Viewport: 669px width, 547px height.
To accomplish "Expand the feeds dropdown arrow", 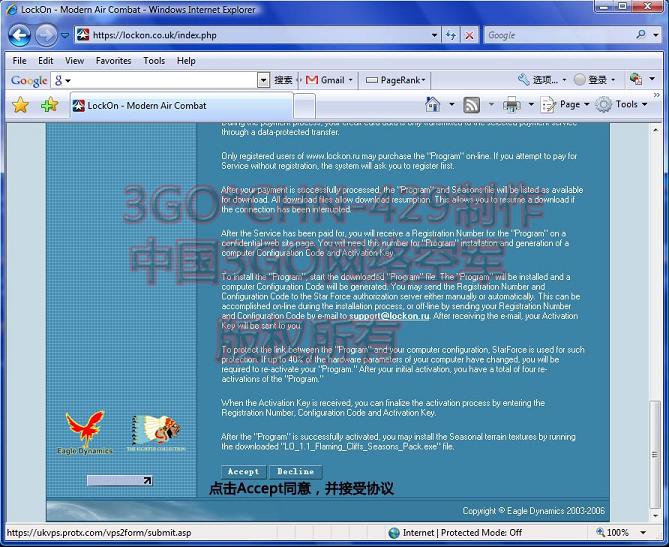I will coord(491,105).
